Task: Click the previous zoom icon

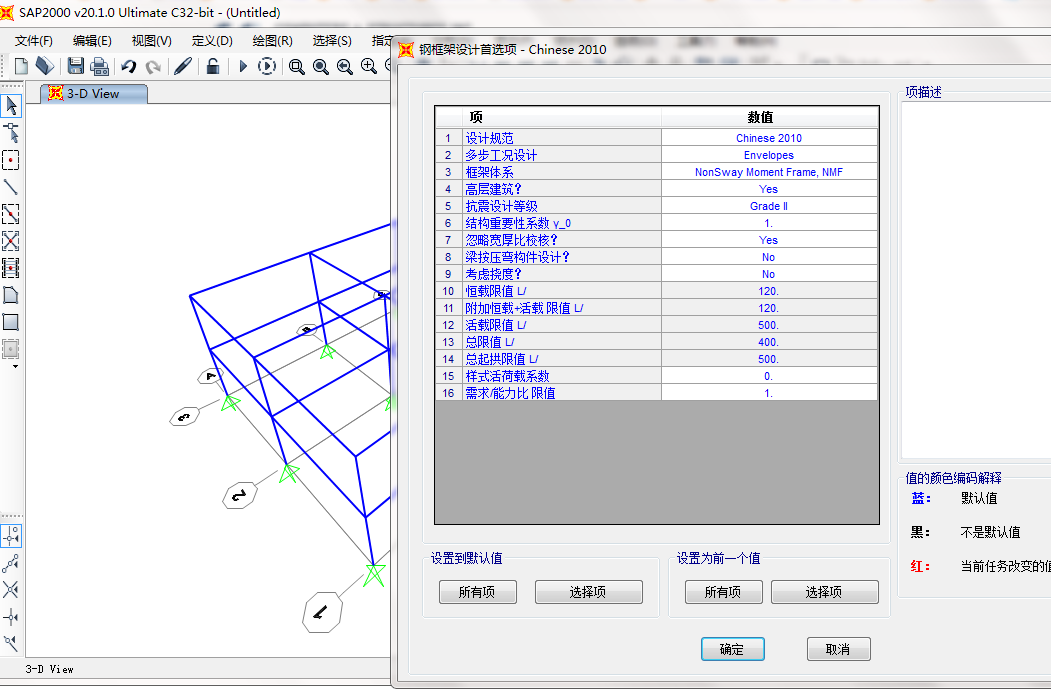Action: coord(345,66)
